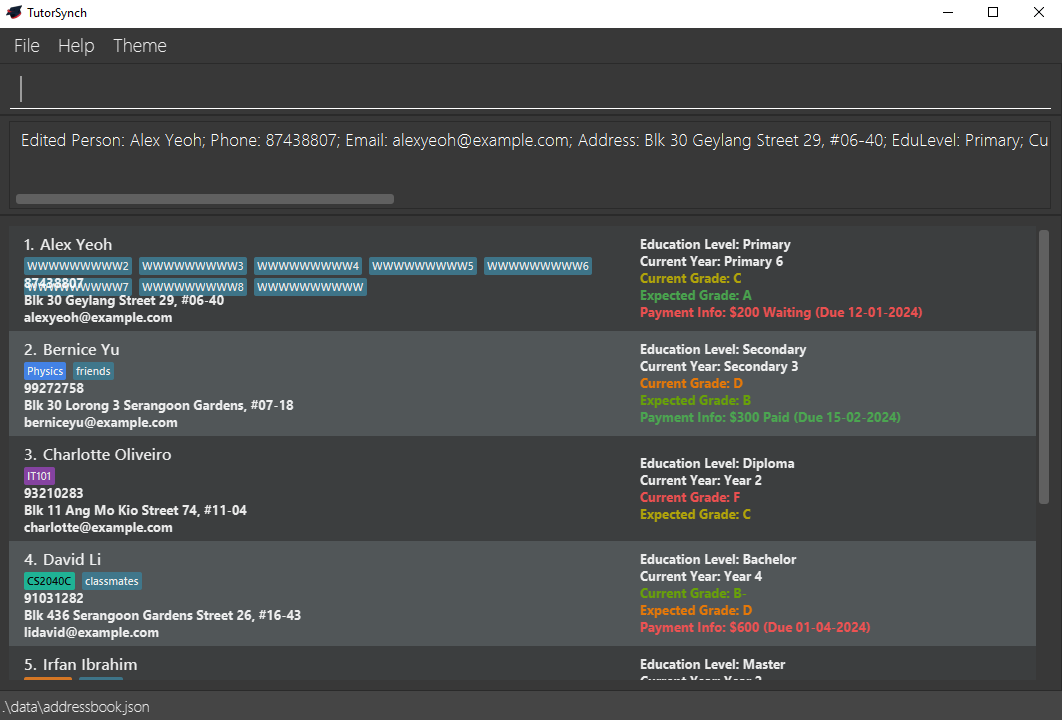Click address Blk 30 Lorong 3 Serangoon Gardens
Viewport: 1062px width, 720px height.
[x=158, y=406]
